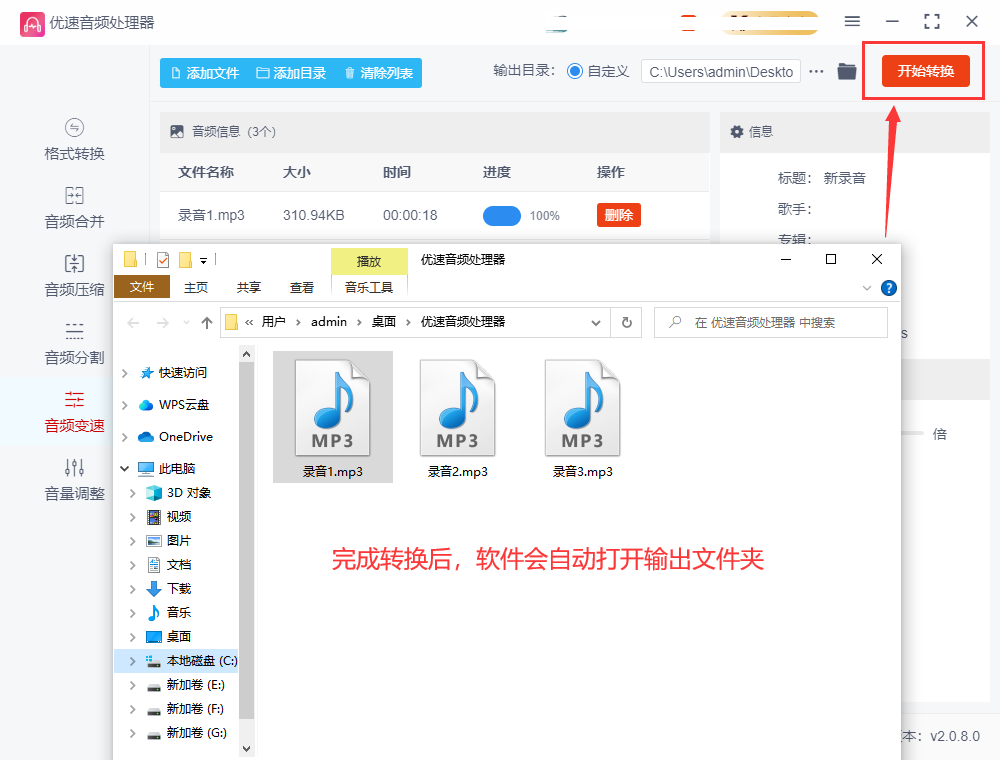This screenshot has height=760, width=1000.
Task: Click the quick access properties checkmark icon
Action: click(x=163, y=259)
